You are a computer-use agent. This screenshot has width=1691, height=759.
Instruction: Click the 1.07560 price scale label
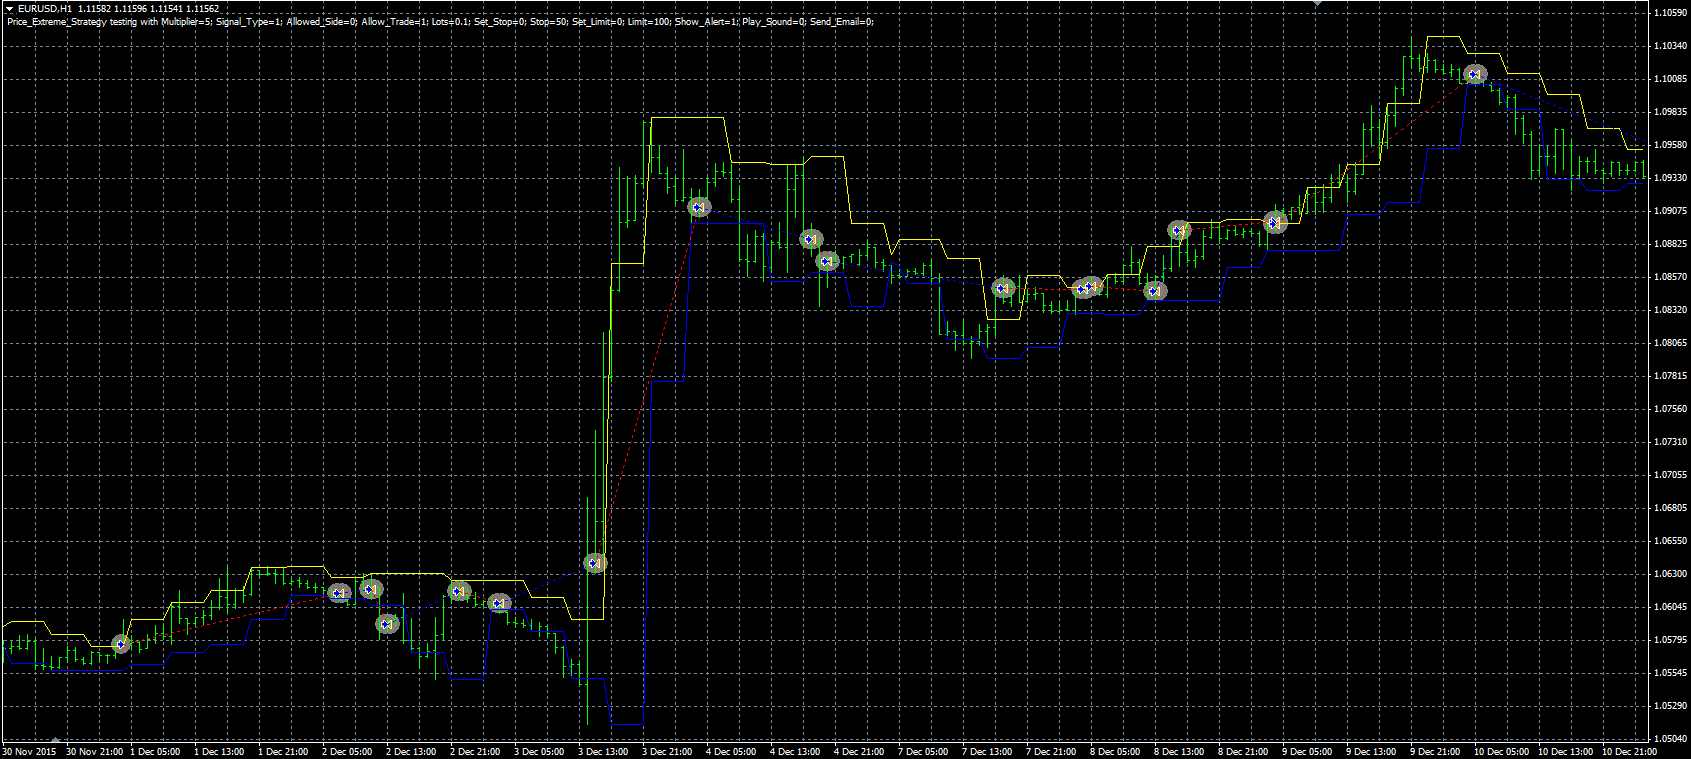tap(1671, 409)
